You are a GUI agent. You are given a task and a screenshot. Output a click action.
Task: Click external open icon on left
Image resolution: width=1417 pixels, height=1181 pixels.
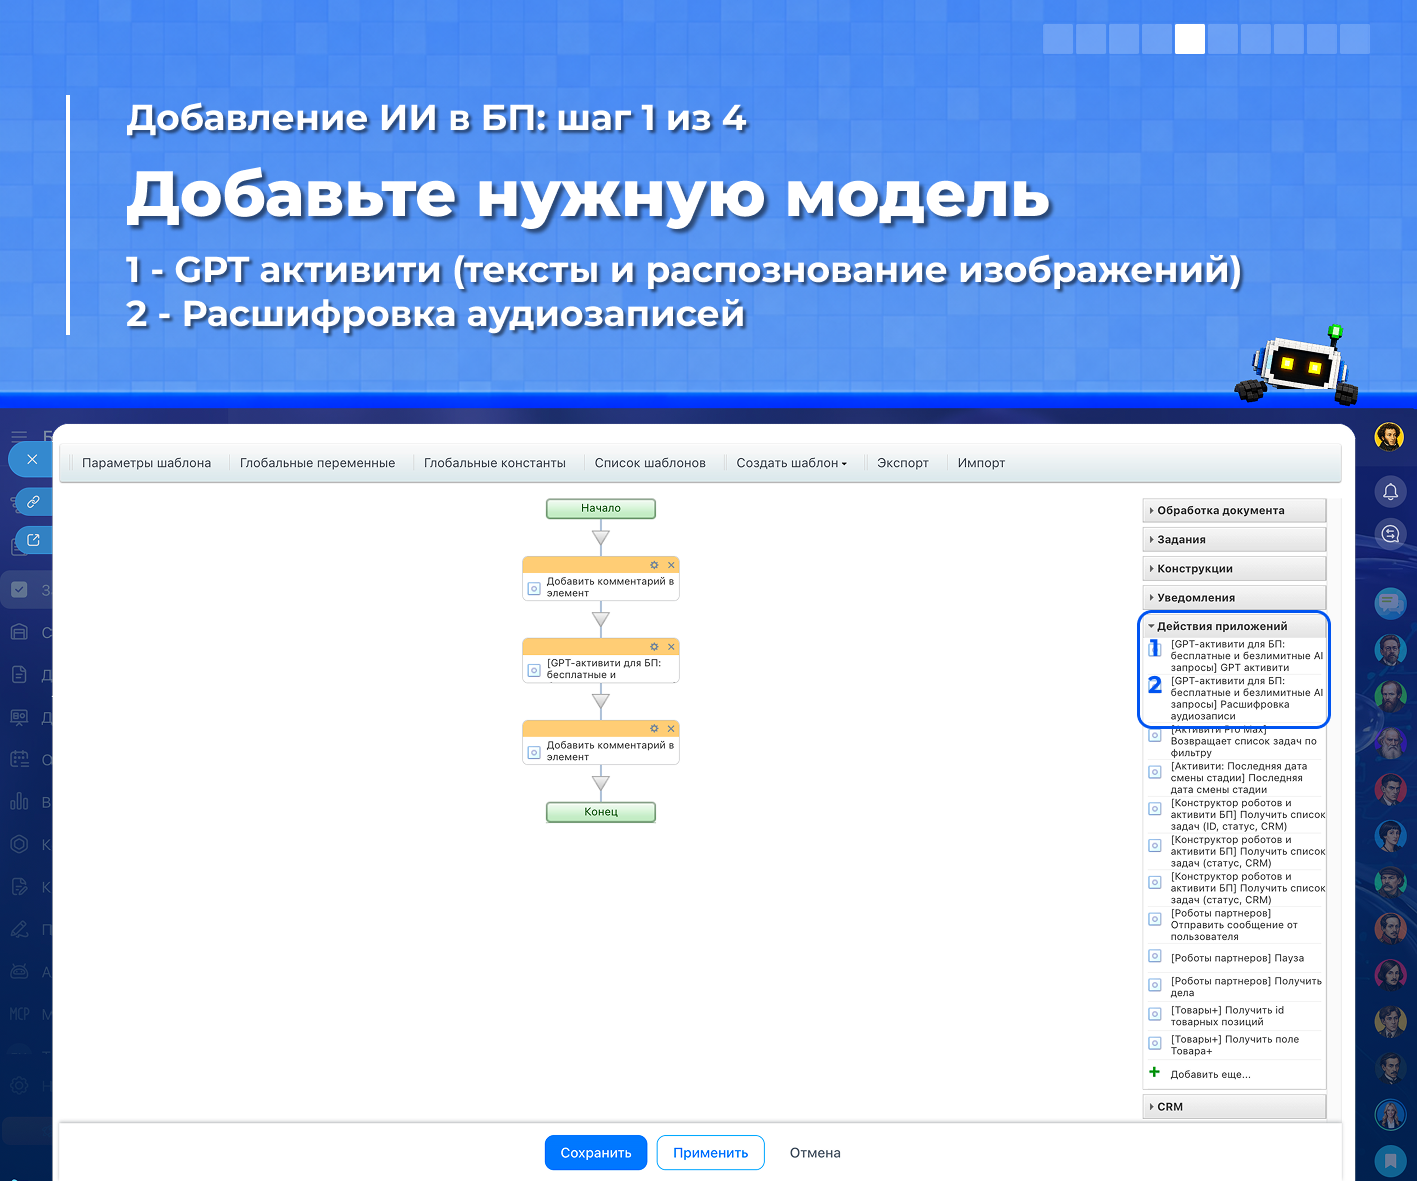click(x=33, y=540)
